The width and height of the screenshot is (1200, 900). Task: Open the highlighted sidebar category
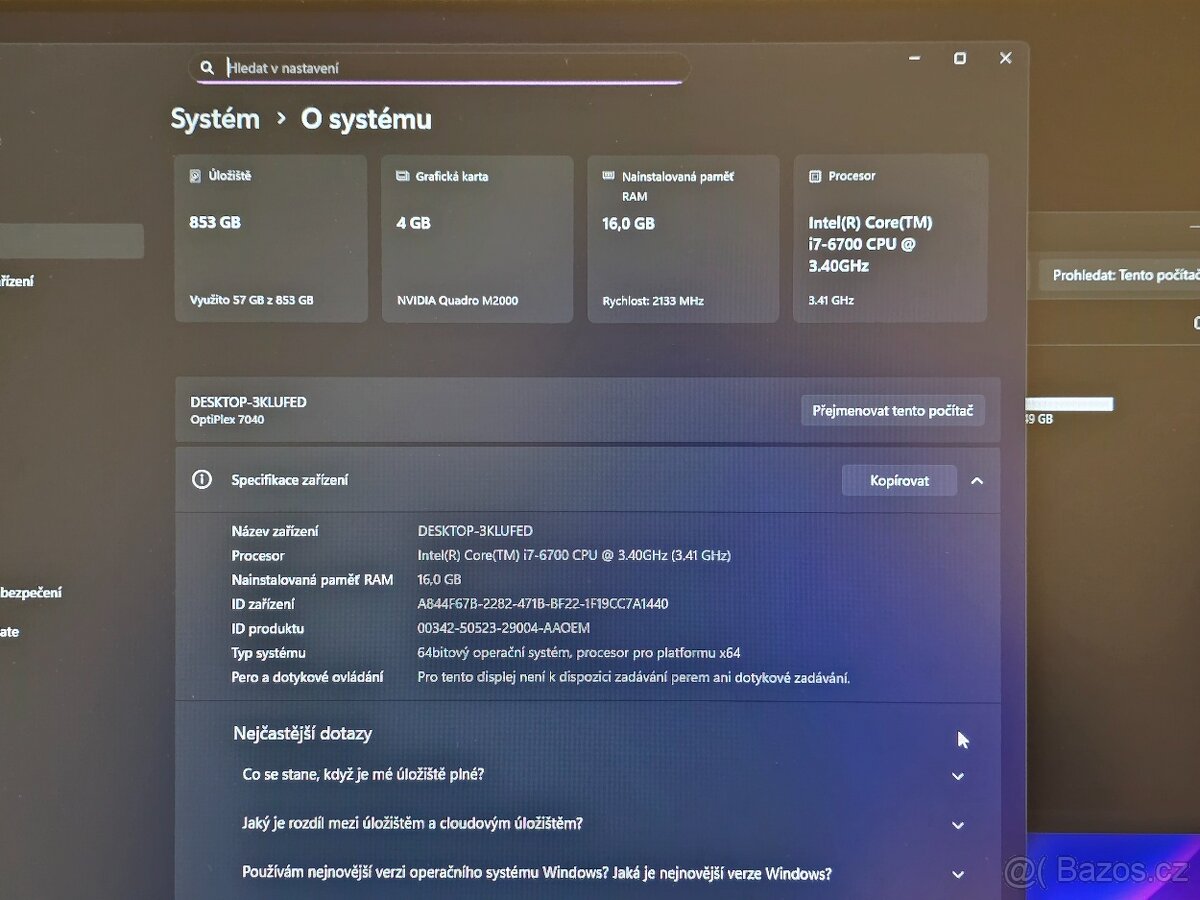tap(70, 241)
